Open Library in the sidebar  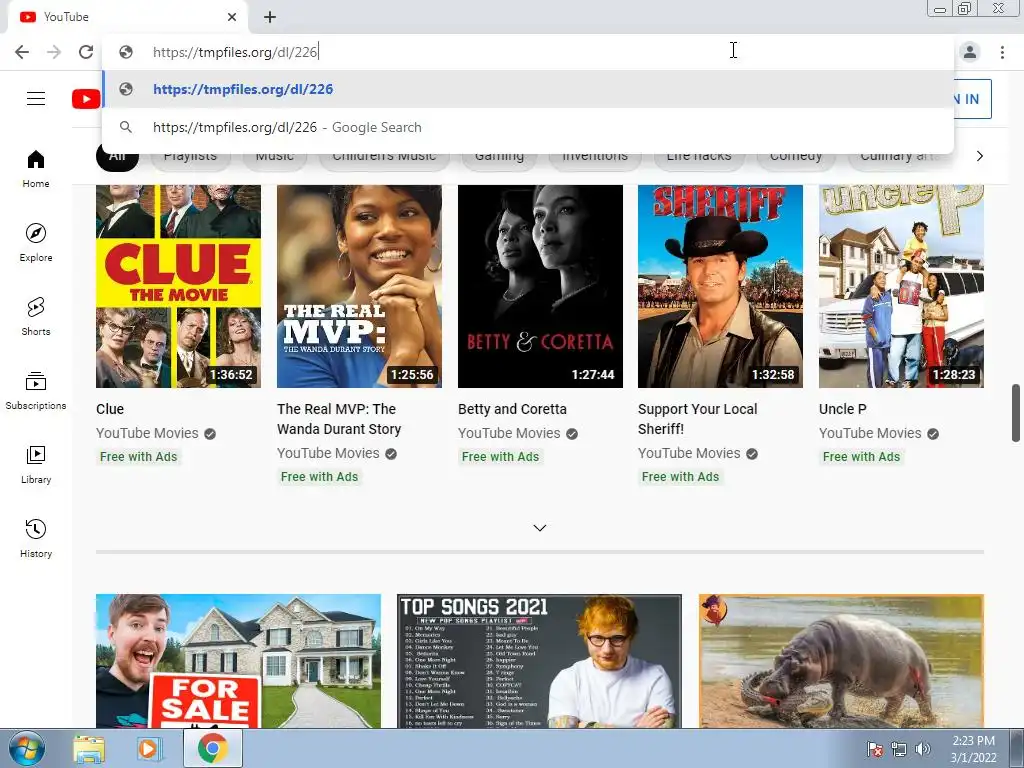coord(36,464)
